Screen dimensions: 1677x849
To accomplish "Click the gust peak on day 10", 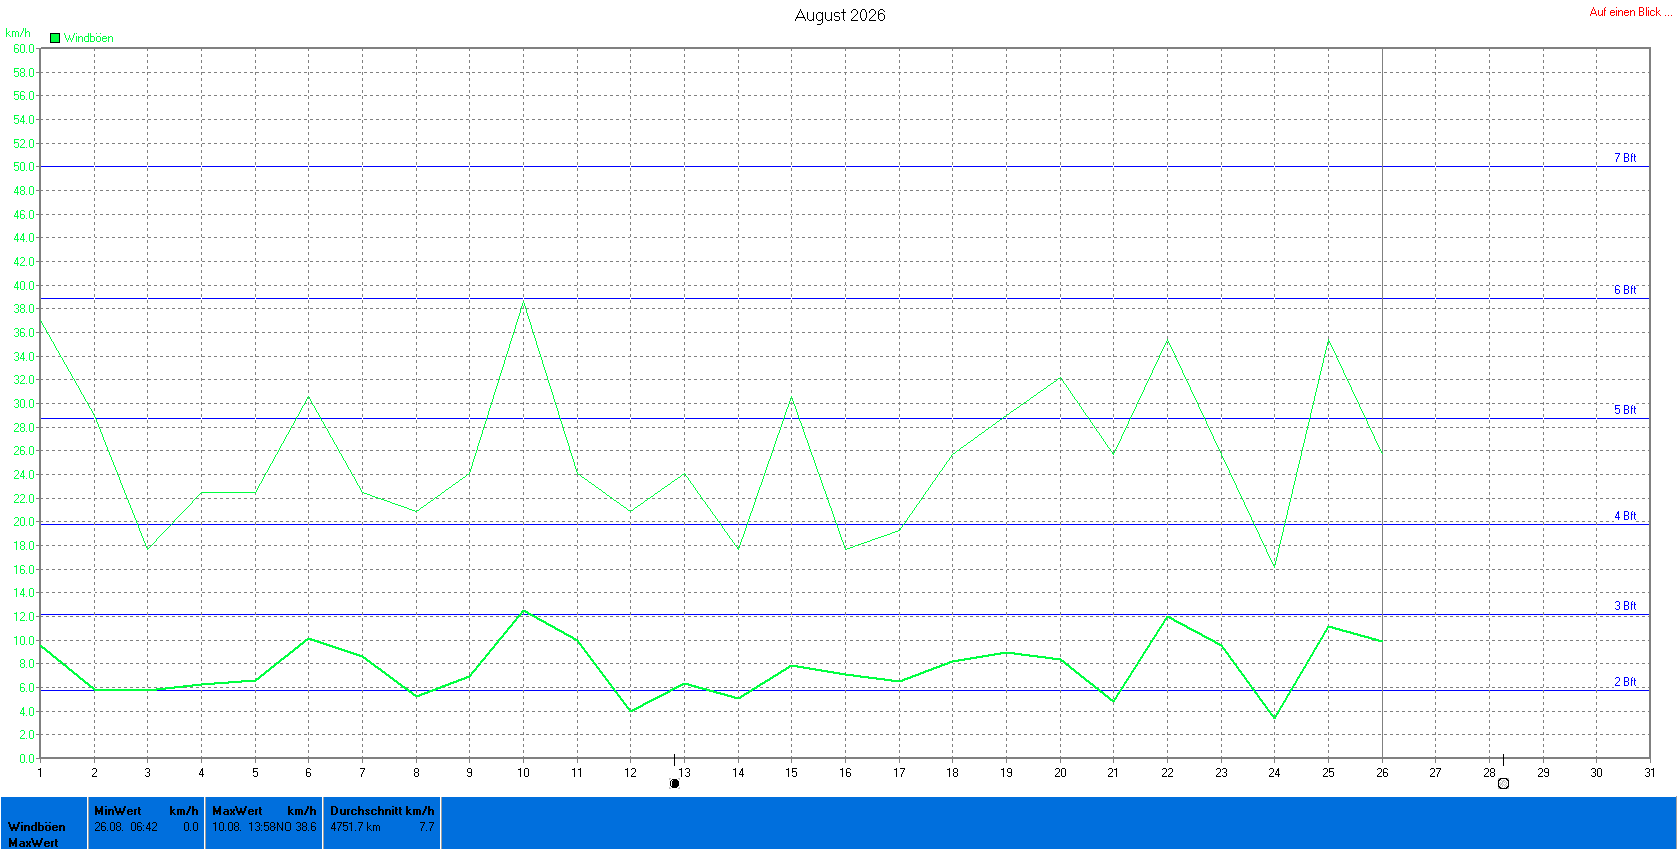I will 524,302.
